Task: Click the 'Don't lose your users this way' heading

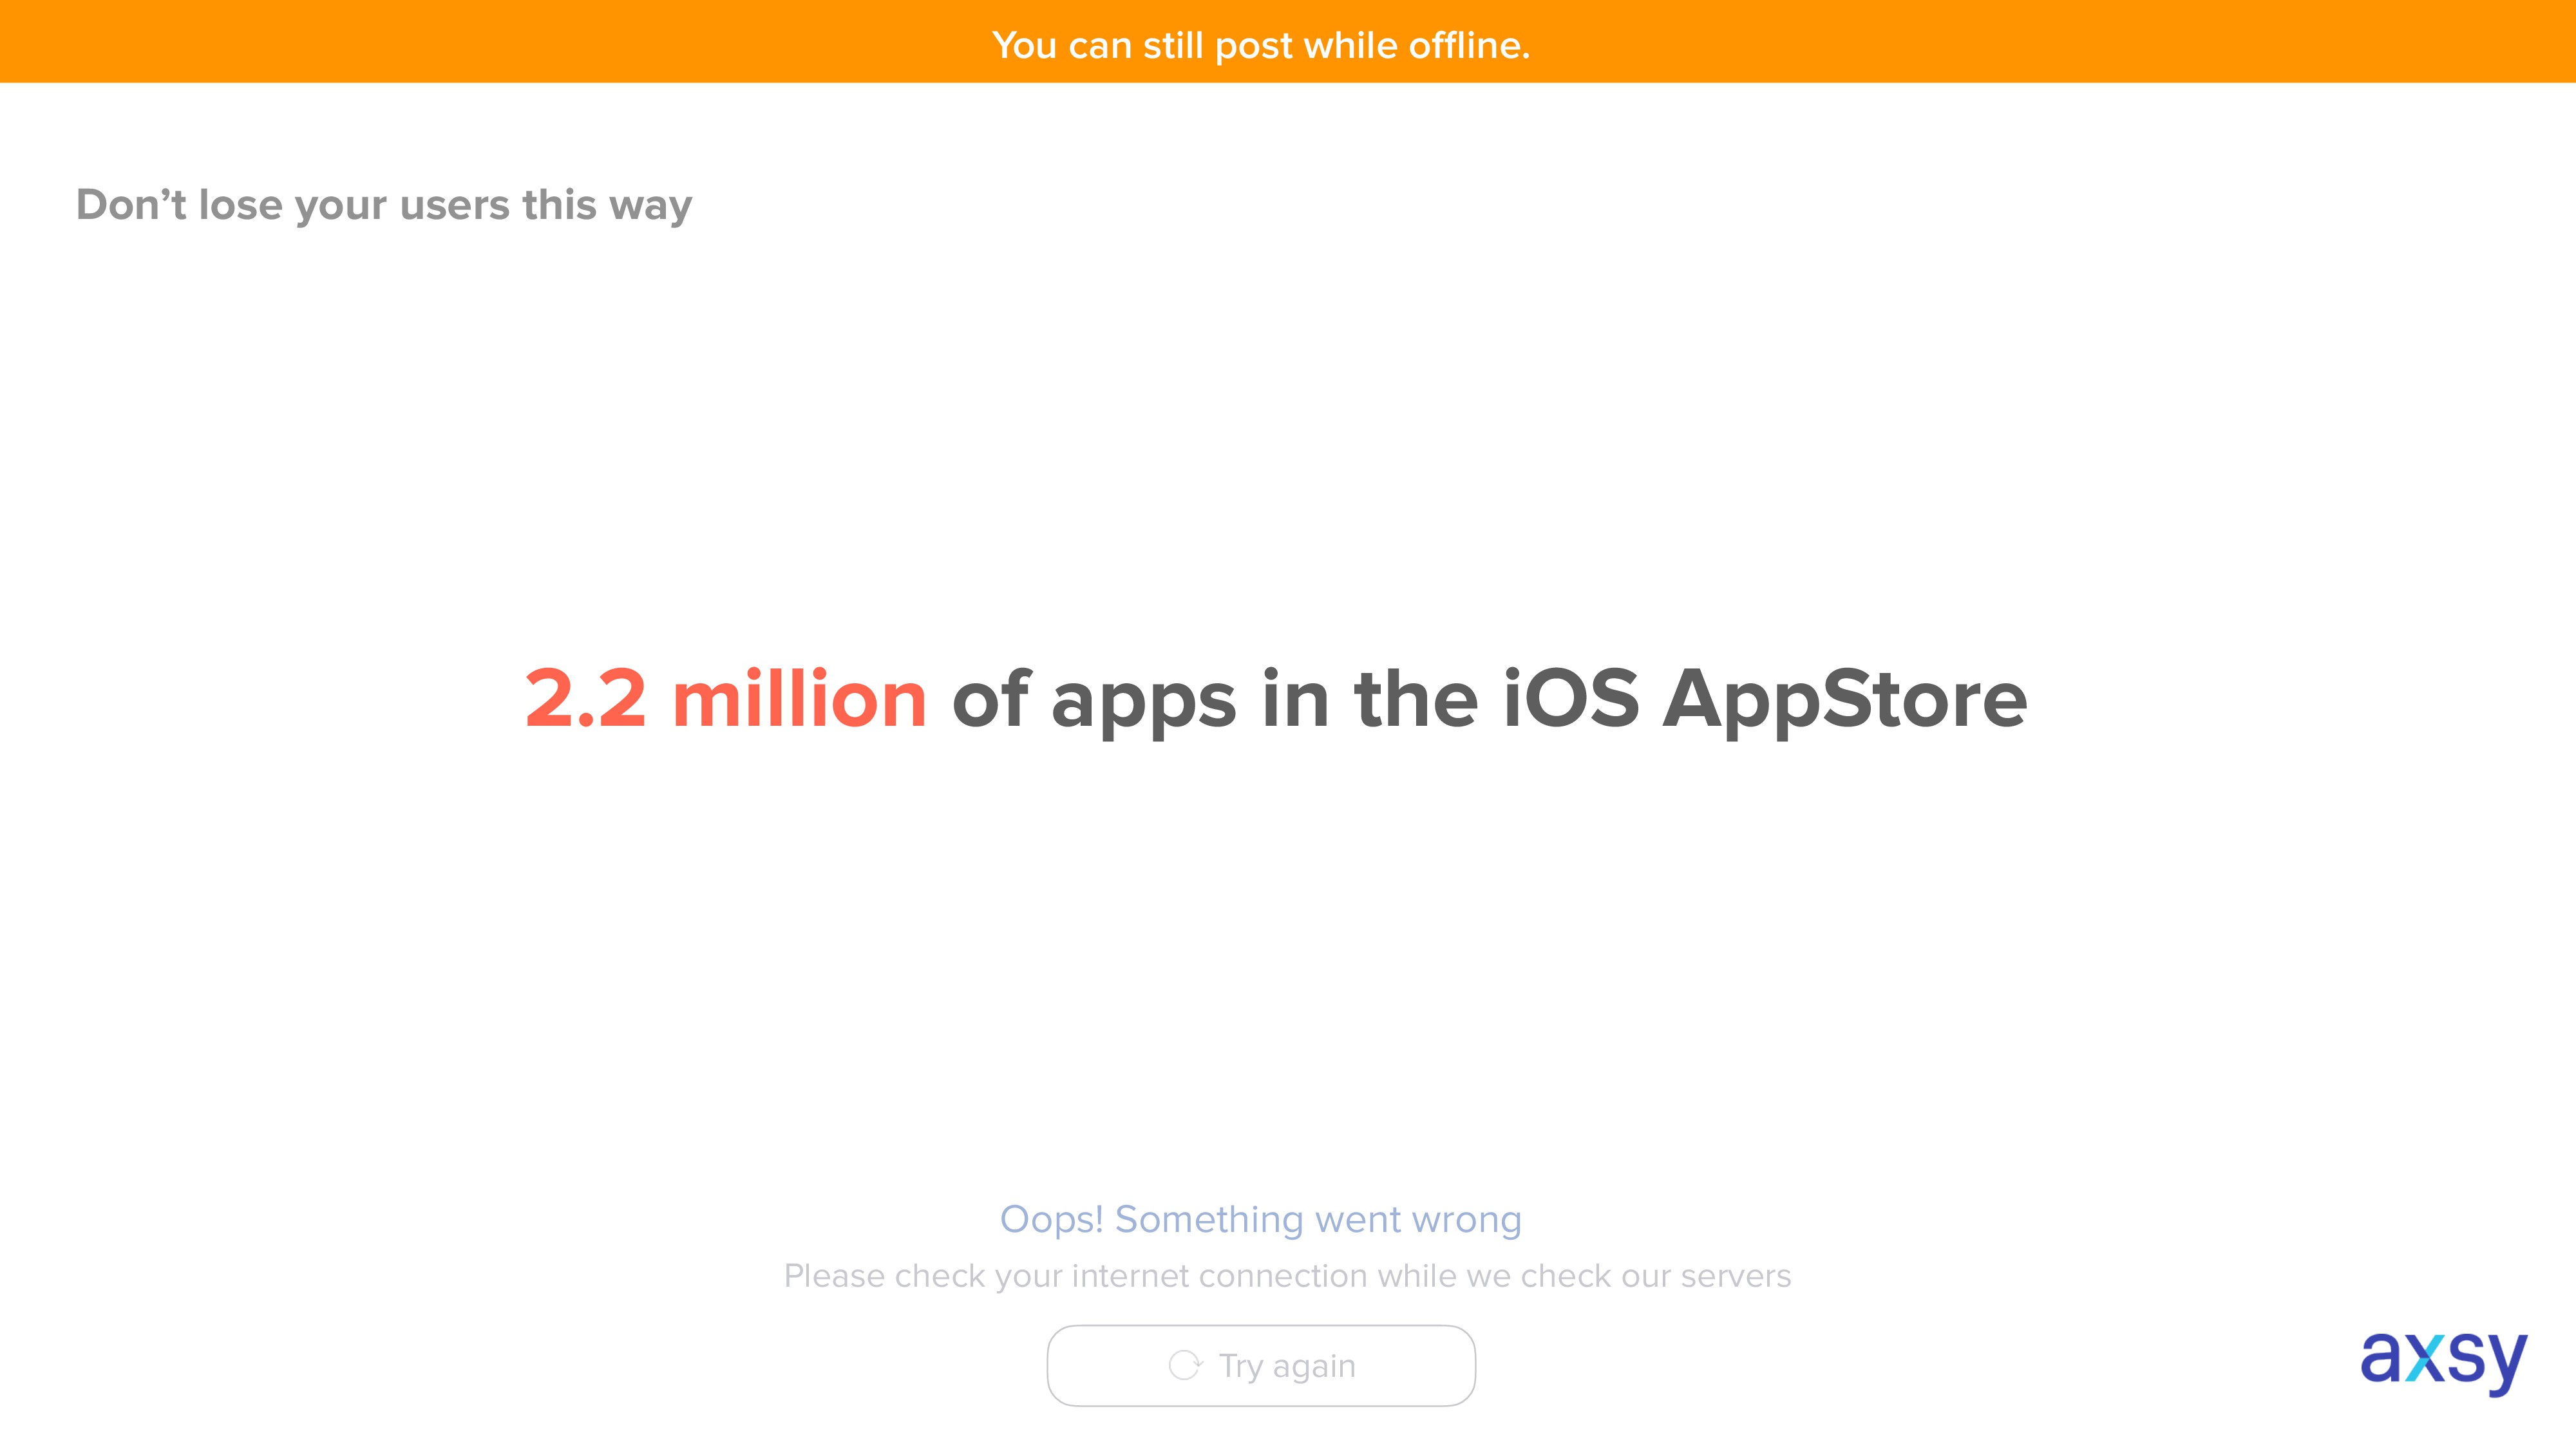Action: tap(384, 205)
